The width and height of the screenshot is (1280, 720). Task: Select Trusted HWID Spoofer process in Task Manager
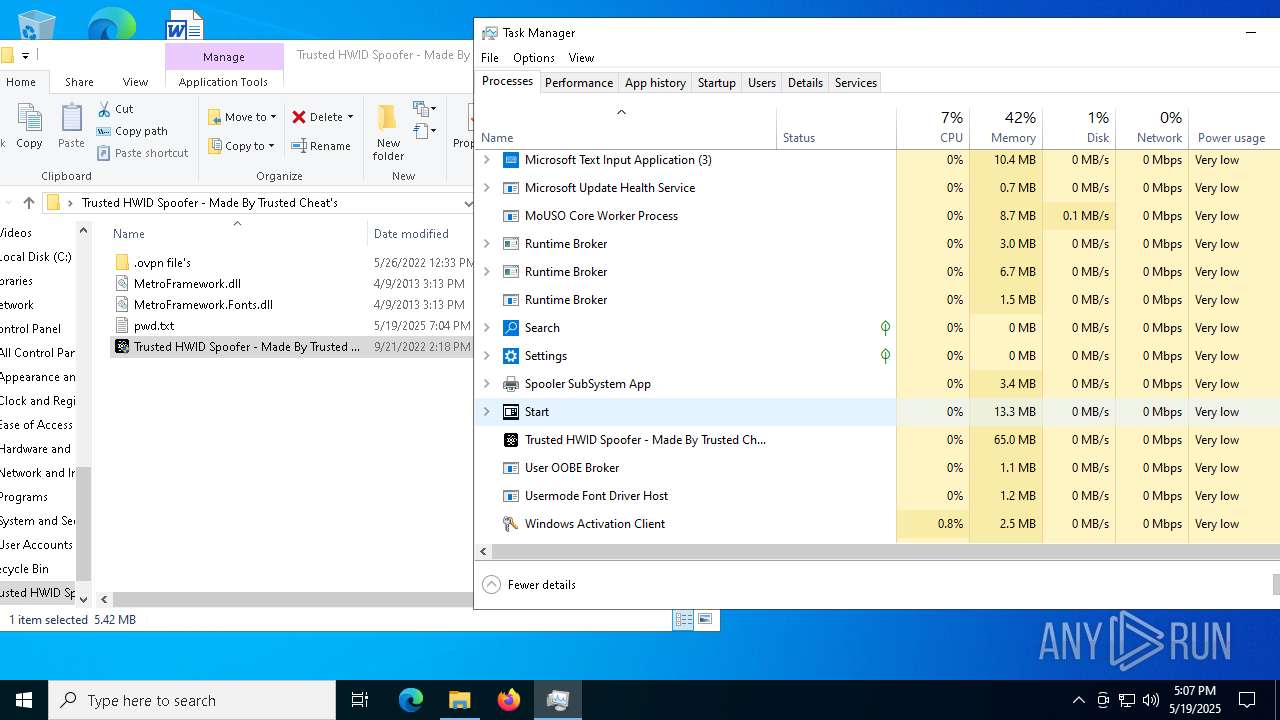877,440
